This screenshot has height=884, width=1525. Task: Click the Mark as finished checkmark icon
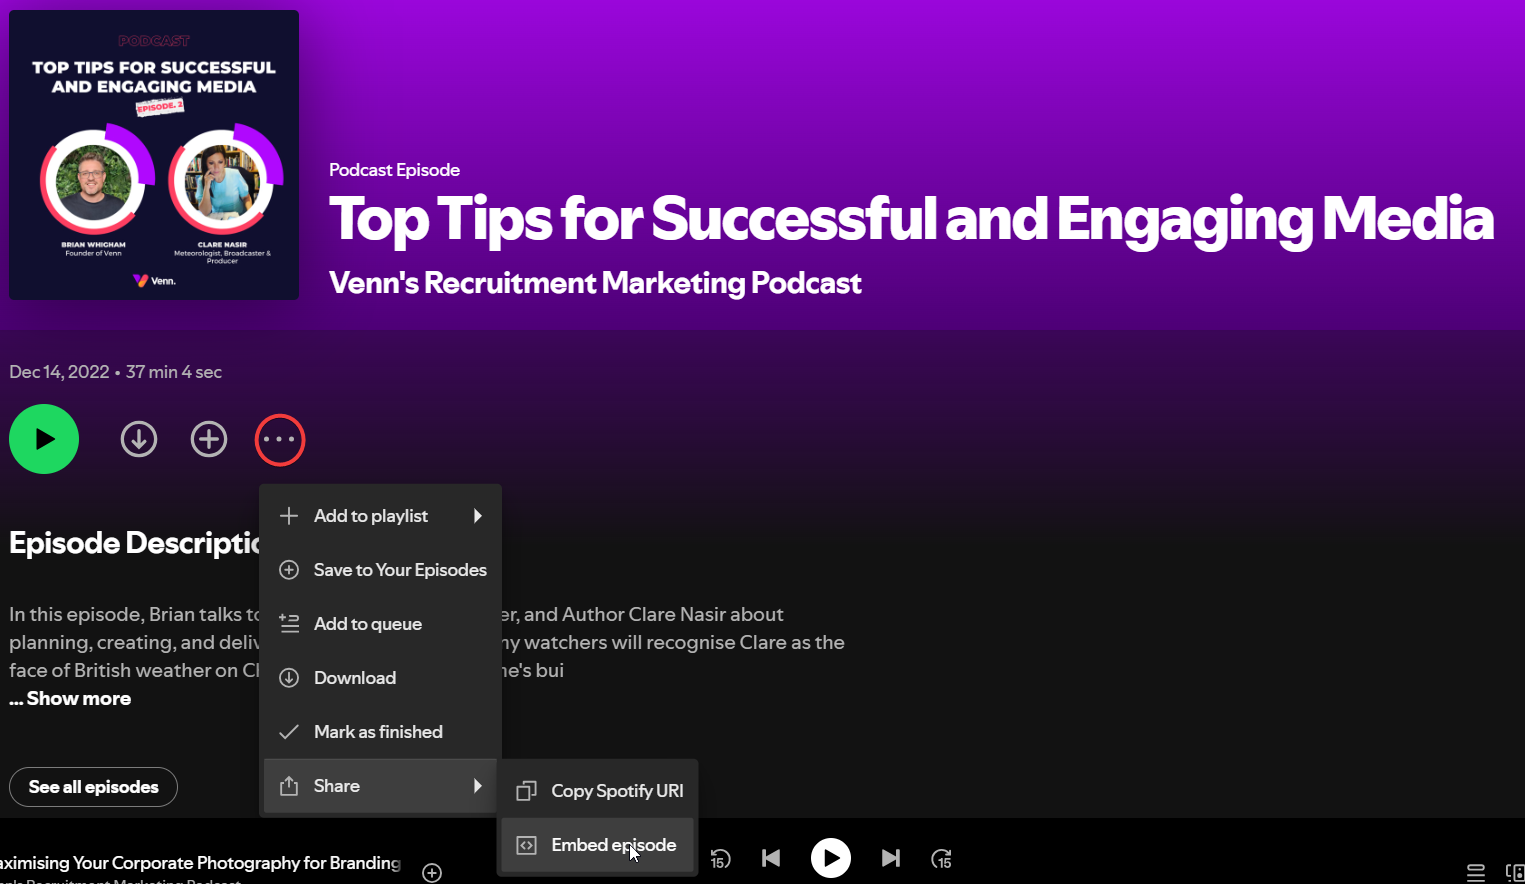[289, 732]
